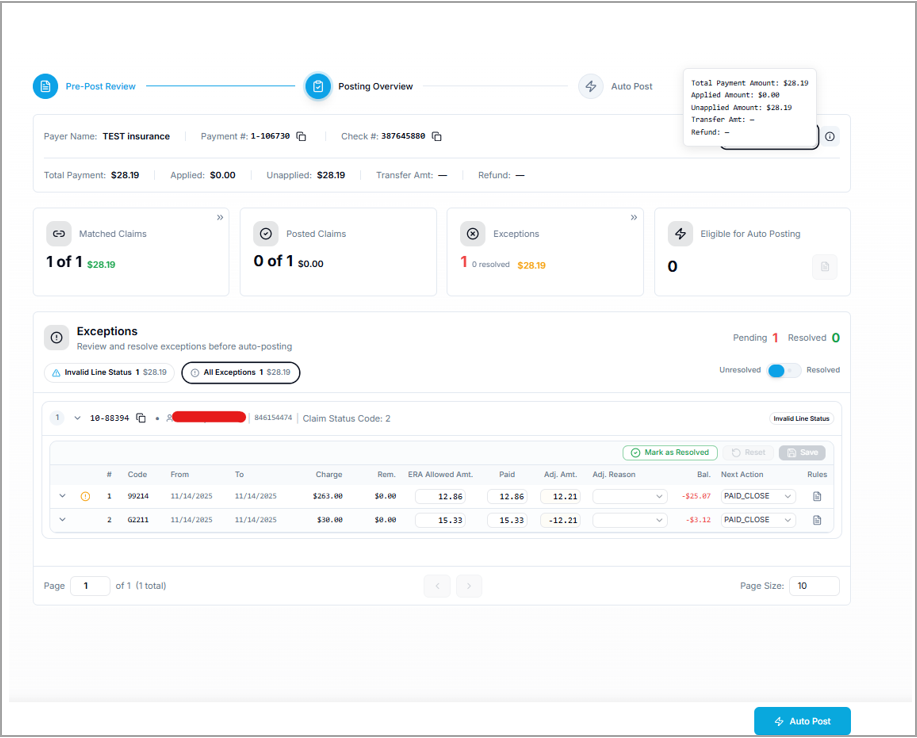
Task: Collapse claim 10-88394 row chevron
Action: (x=78, y=418)
